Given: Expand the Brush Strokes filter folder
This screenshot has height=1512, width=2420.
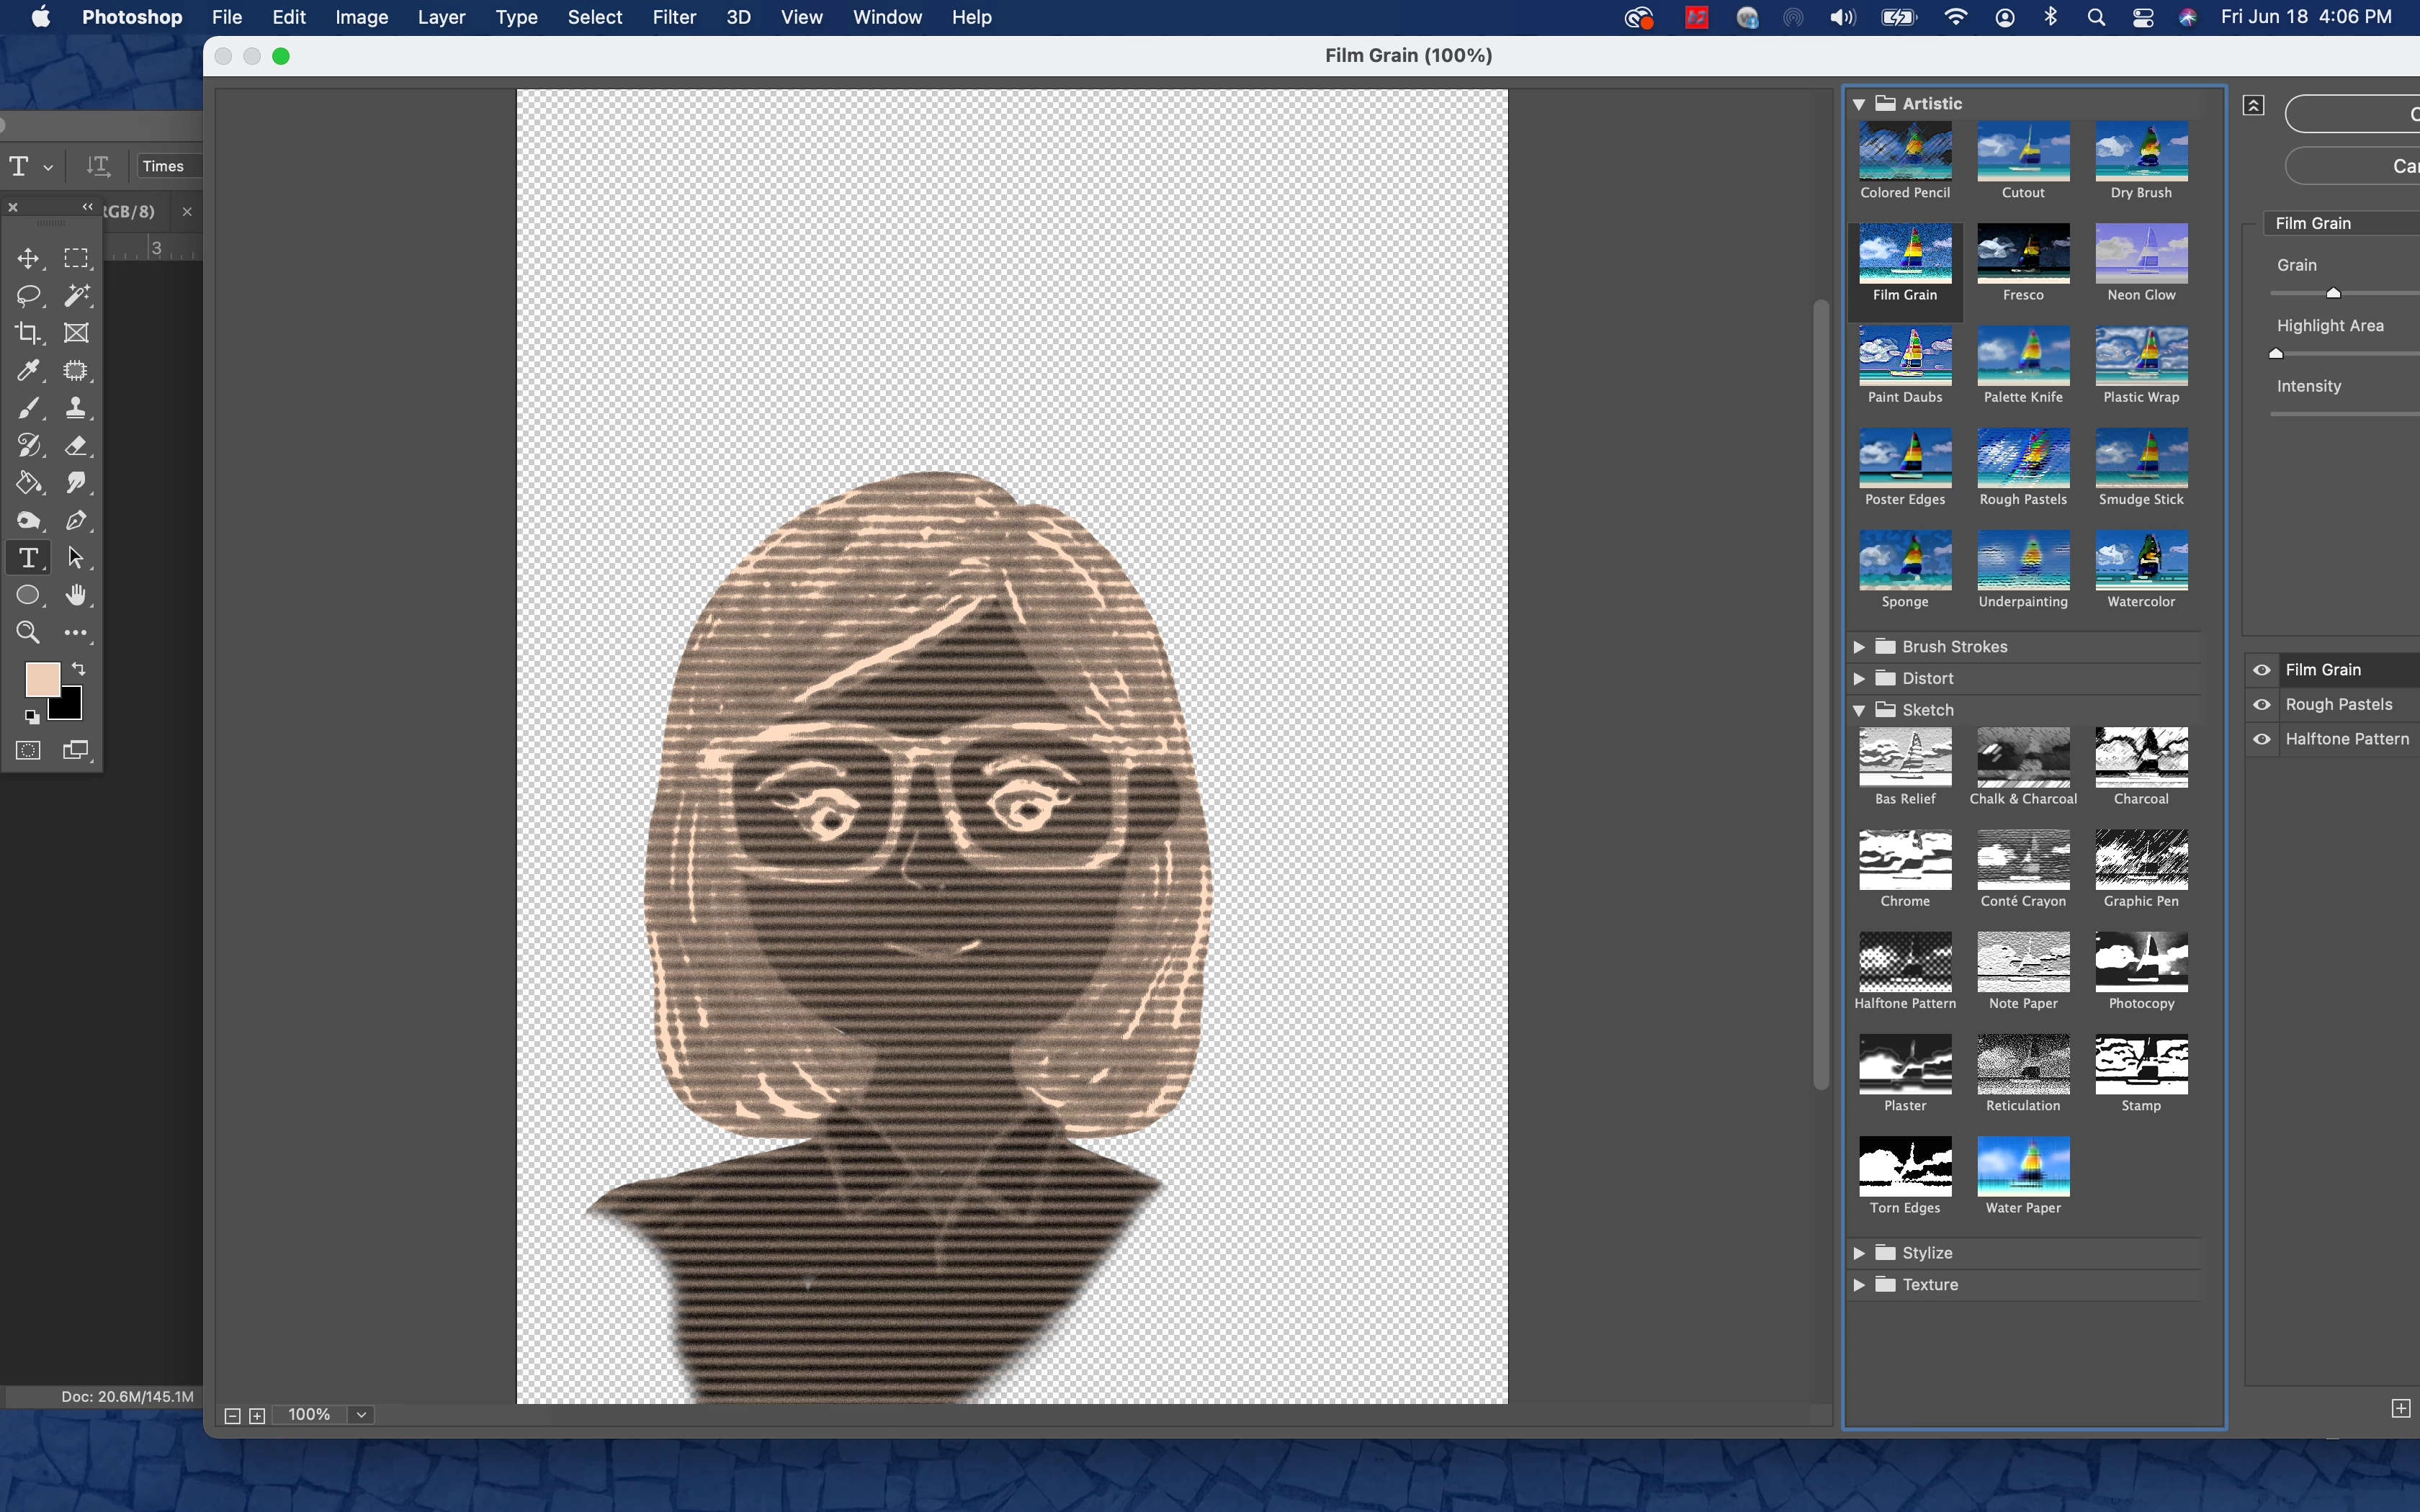Looking at the screenshot, I should (1859, 647).
